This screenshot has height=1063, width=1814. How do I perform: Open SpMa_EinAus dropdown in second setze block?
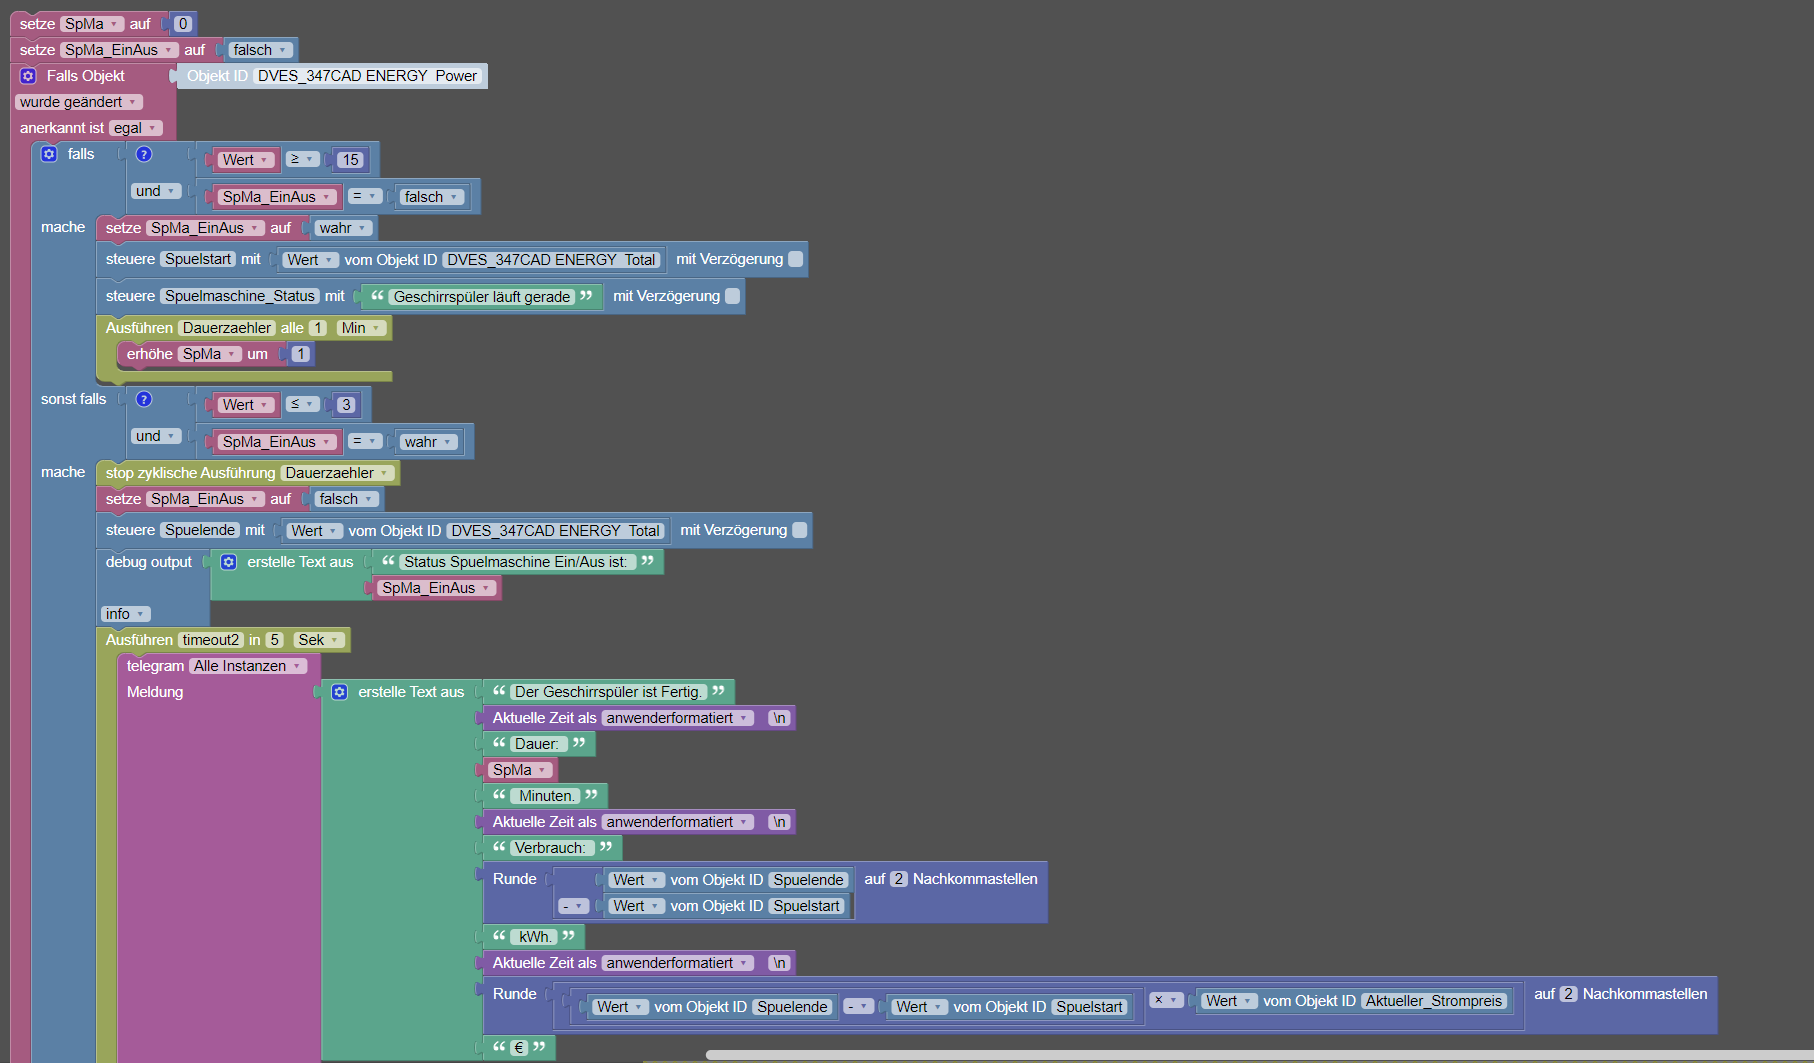coord(119,50)
